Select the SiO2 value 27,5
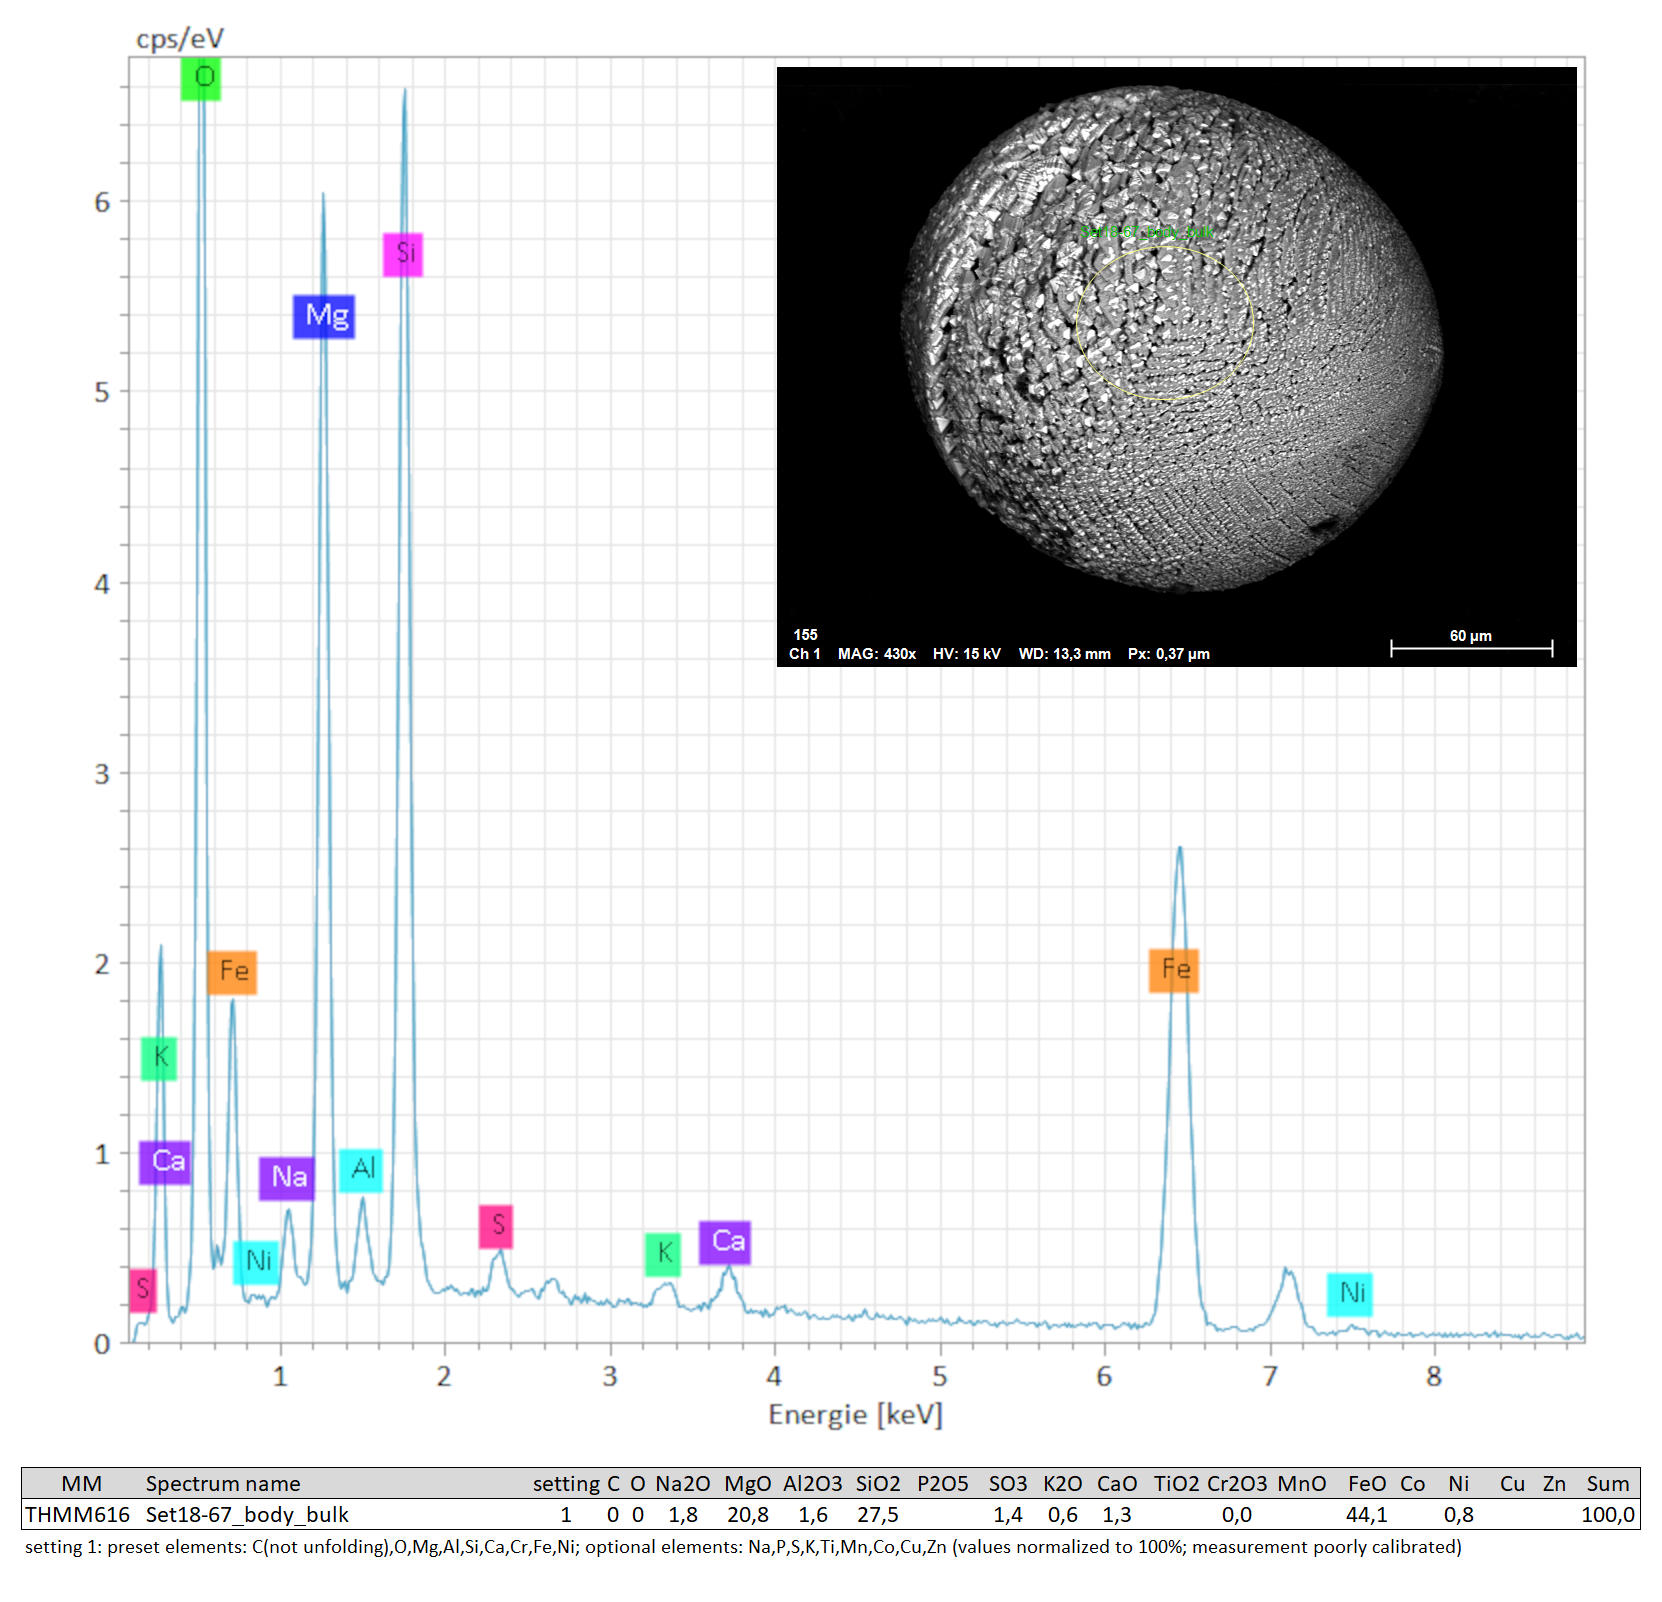This screenshot has height=1602, width=1662. click(x=877, y=1514)
